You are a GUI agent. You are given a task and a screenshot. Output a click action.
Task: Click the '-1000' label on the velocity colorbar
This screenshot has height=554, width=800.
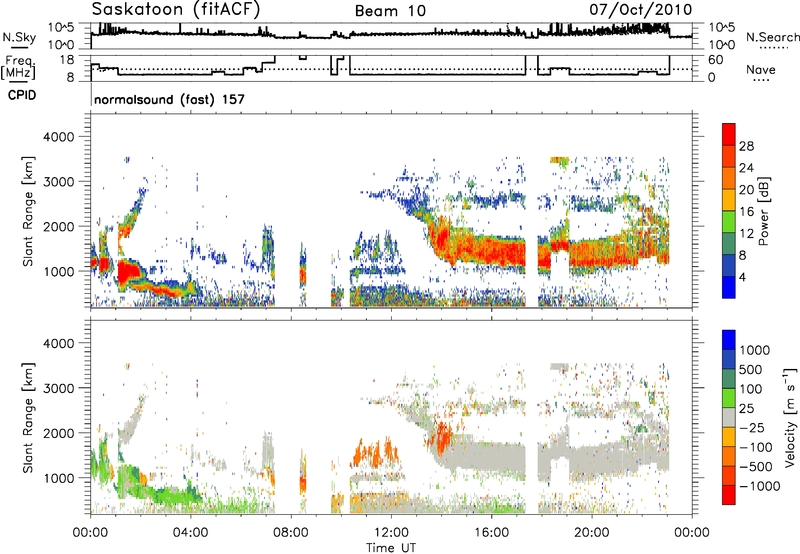coord(759,486)
